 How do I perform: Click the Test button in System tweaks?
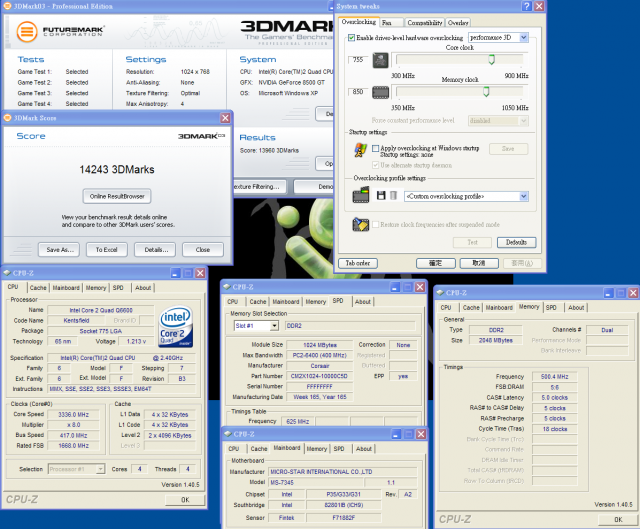click(472, 242)
